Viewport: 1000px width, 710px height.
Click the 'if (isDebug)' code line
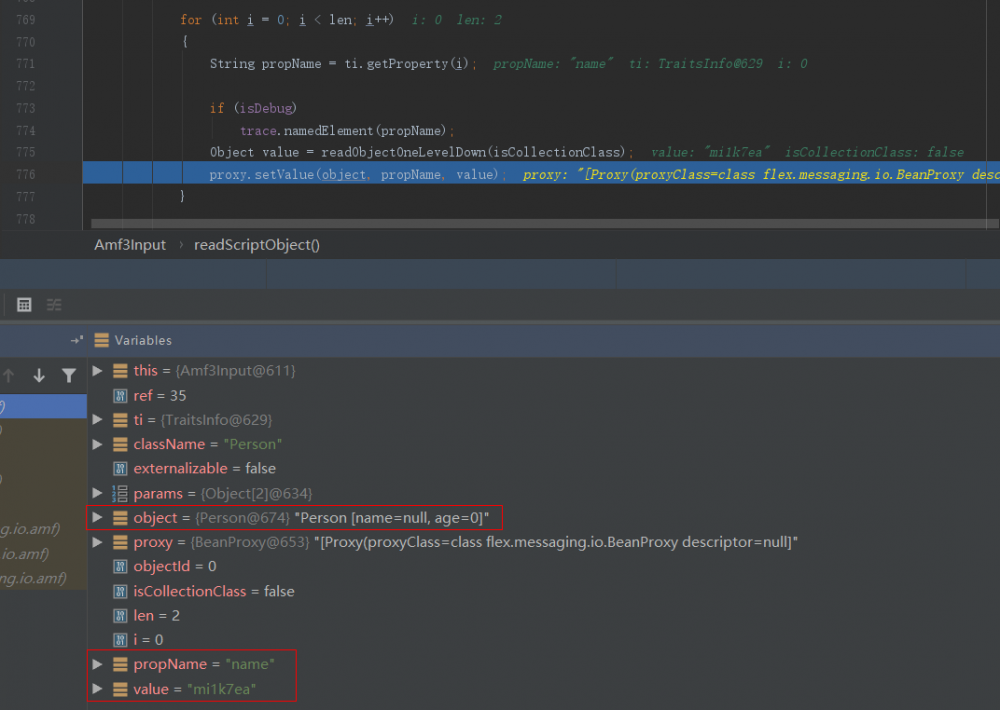(x=253, y=108)
